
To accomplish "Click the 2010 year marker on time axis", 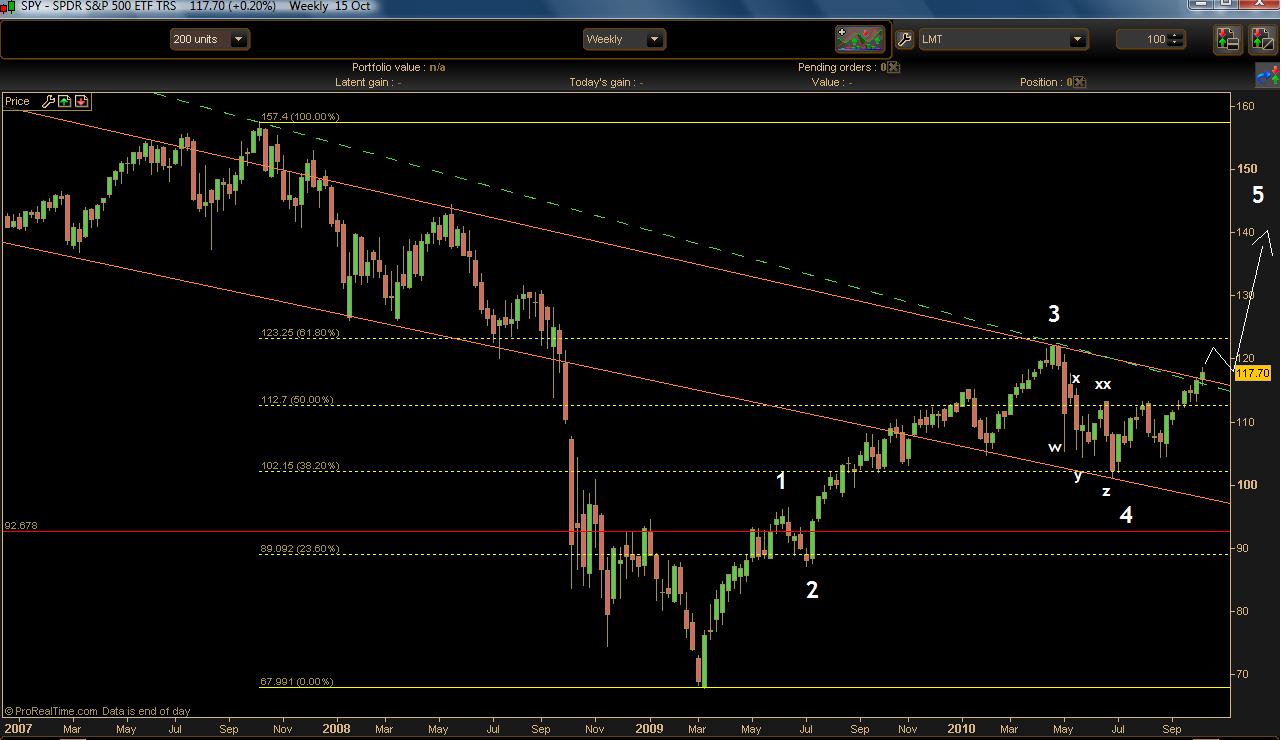I will 963,728.
